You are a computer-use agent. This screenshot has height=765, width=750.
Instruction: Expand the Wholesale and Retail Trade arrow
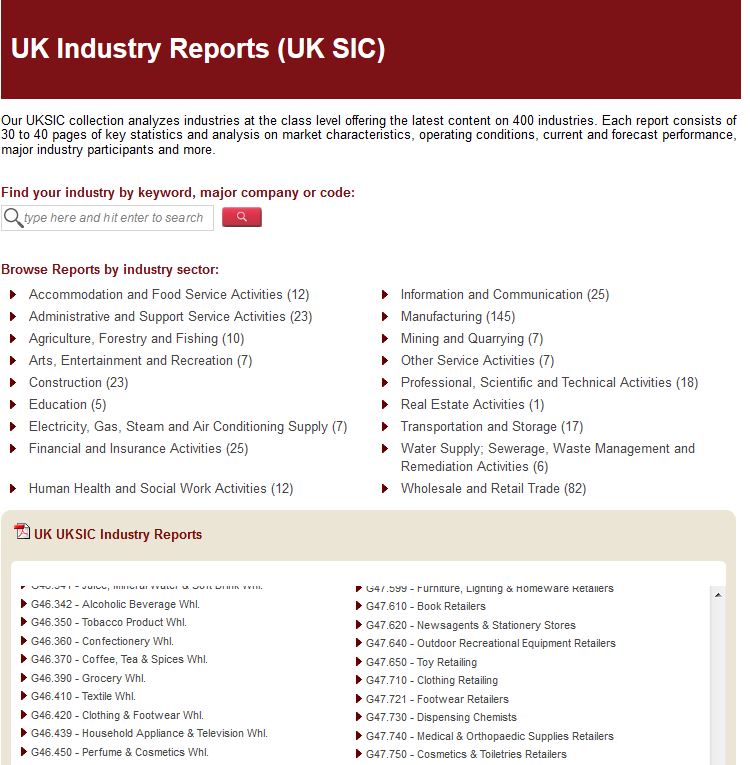(385, 488)
